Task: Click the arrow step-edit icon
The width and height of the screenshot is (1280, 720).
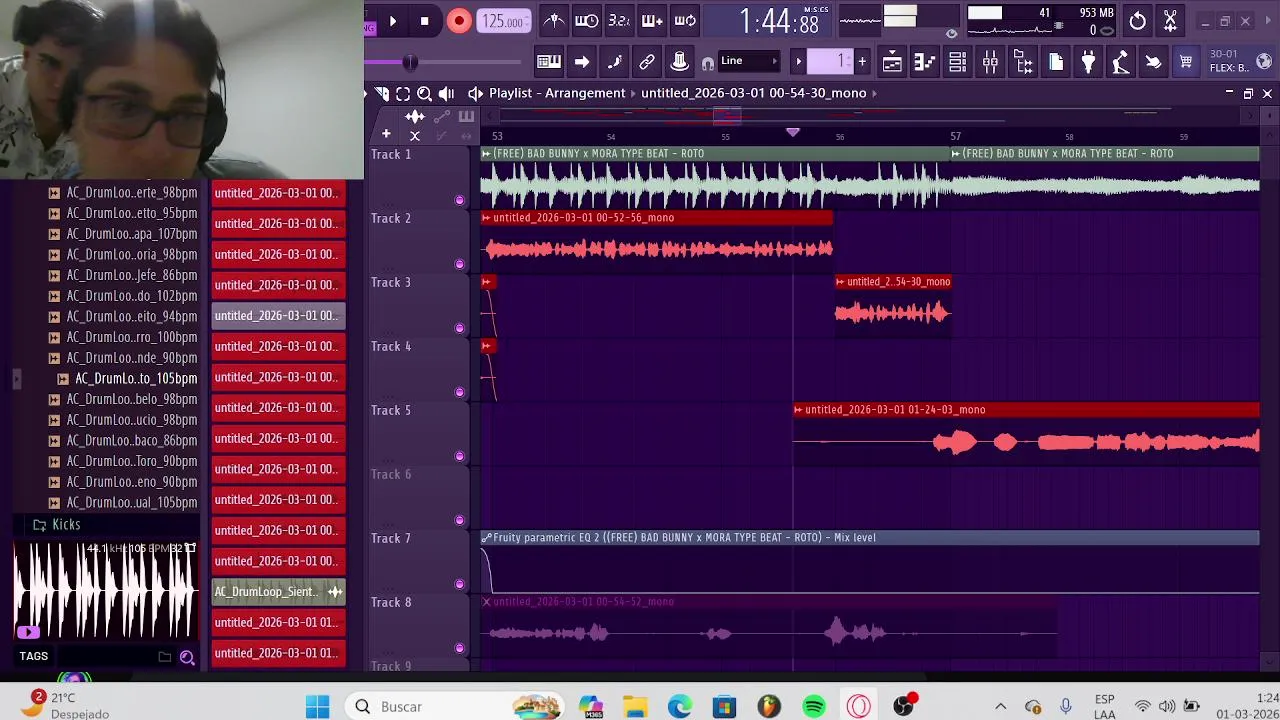Action: (582, 62)
